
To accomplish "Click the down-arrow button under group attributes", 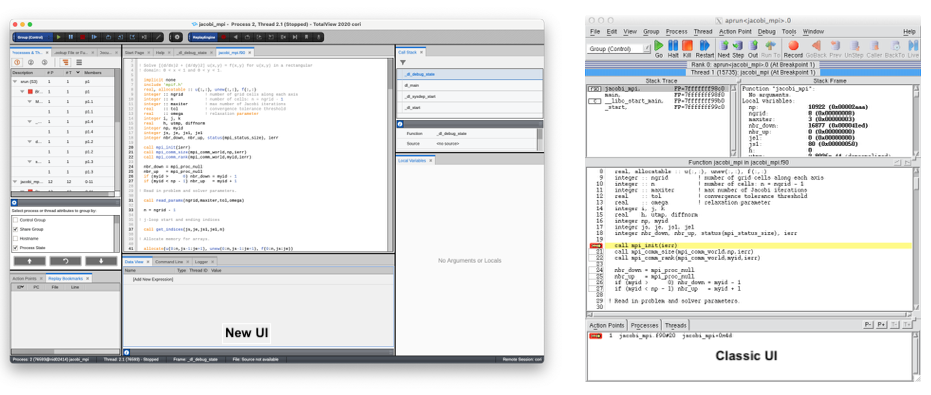I will click(101, 261).
